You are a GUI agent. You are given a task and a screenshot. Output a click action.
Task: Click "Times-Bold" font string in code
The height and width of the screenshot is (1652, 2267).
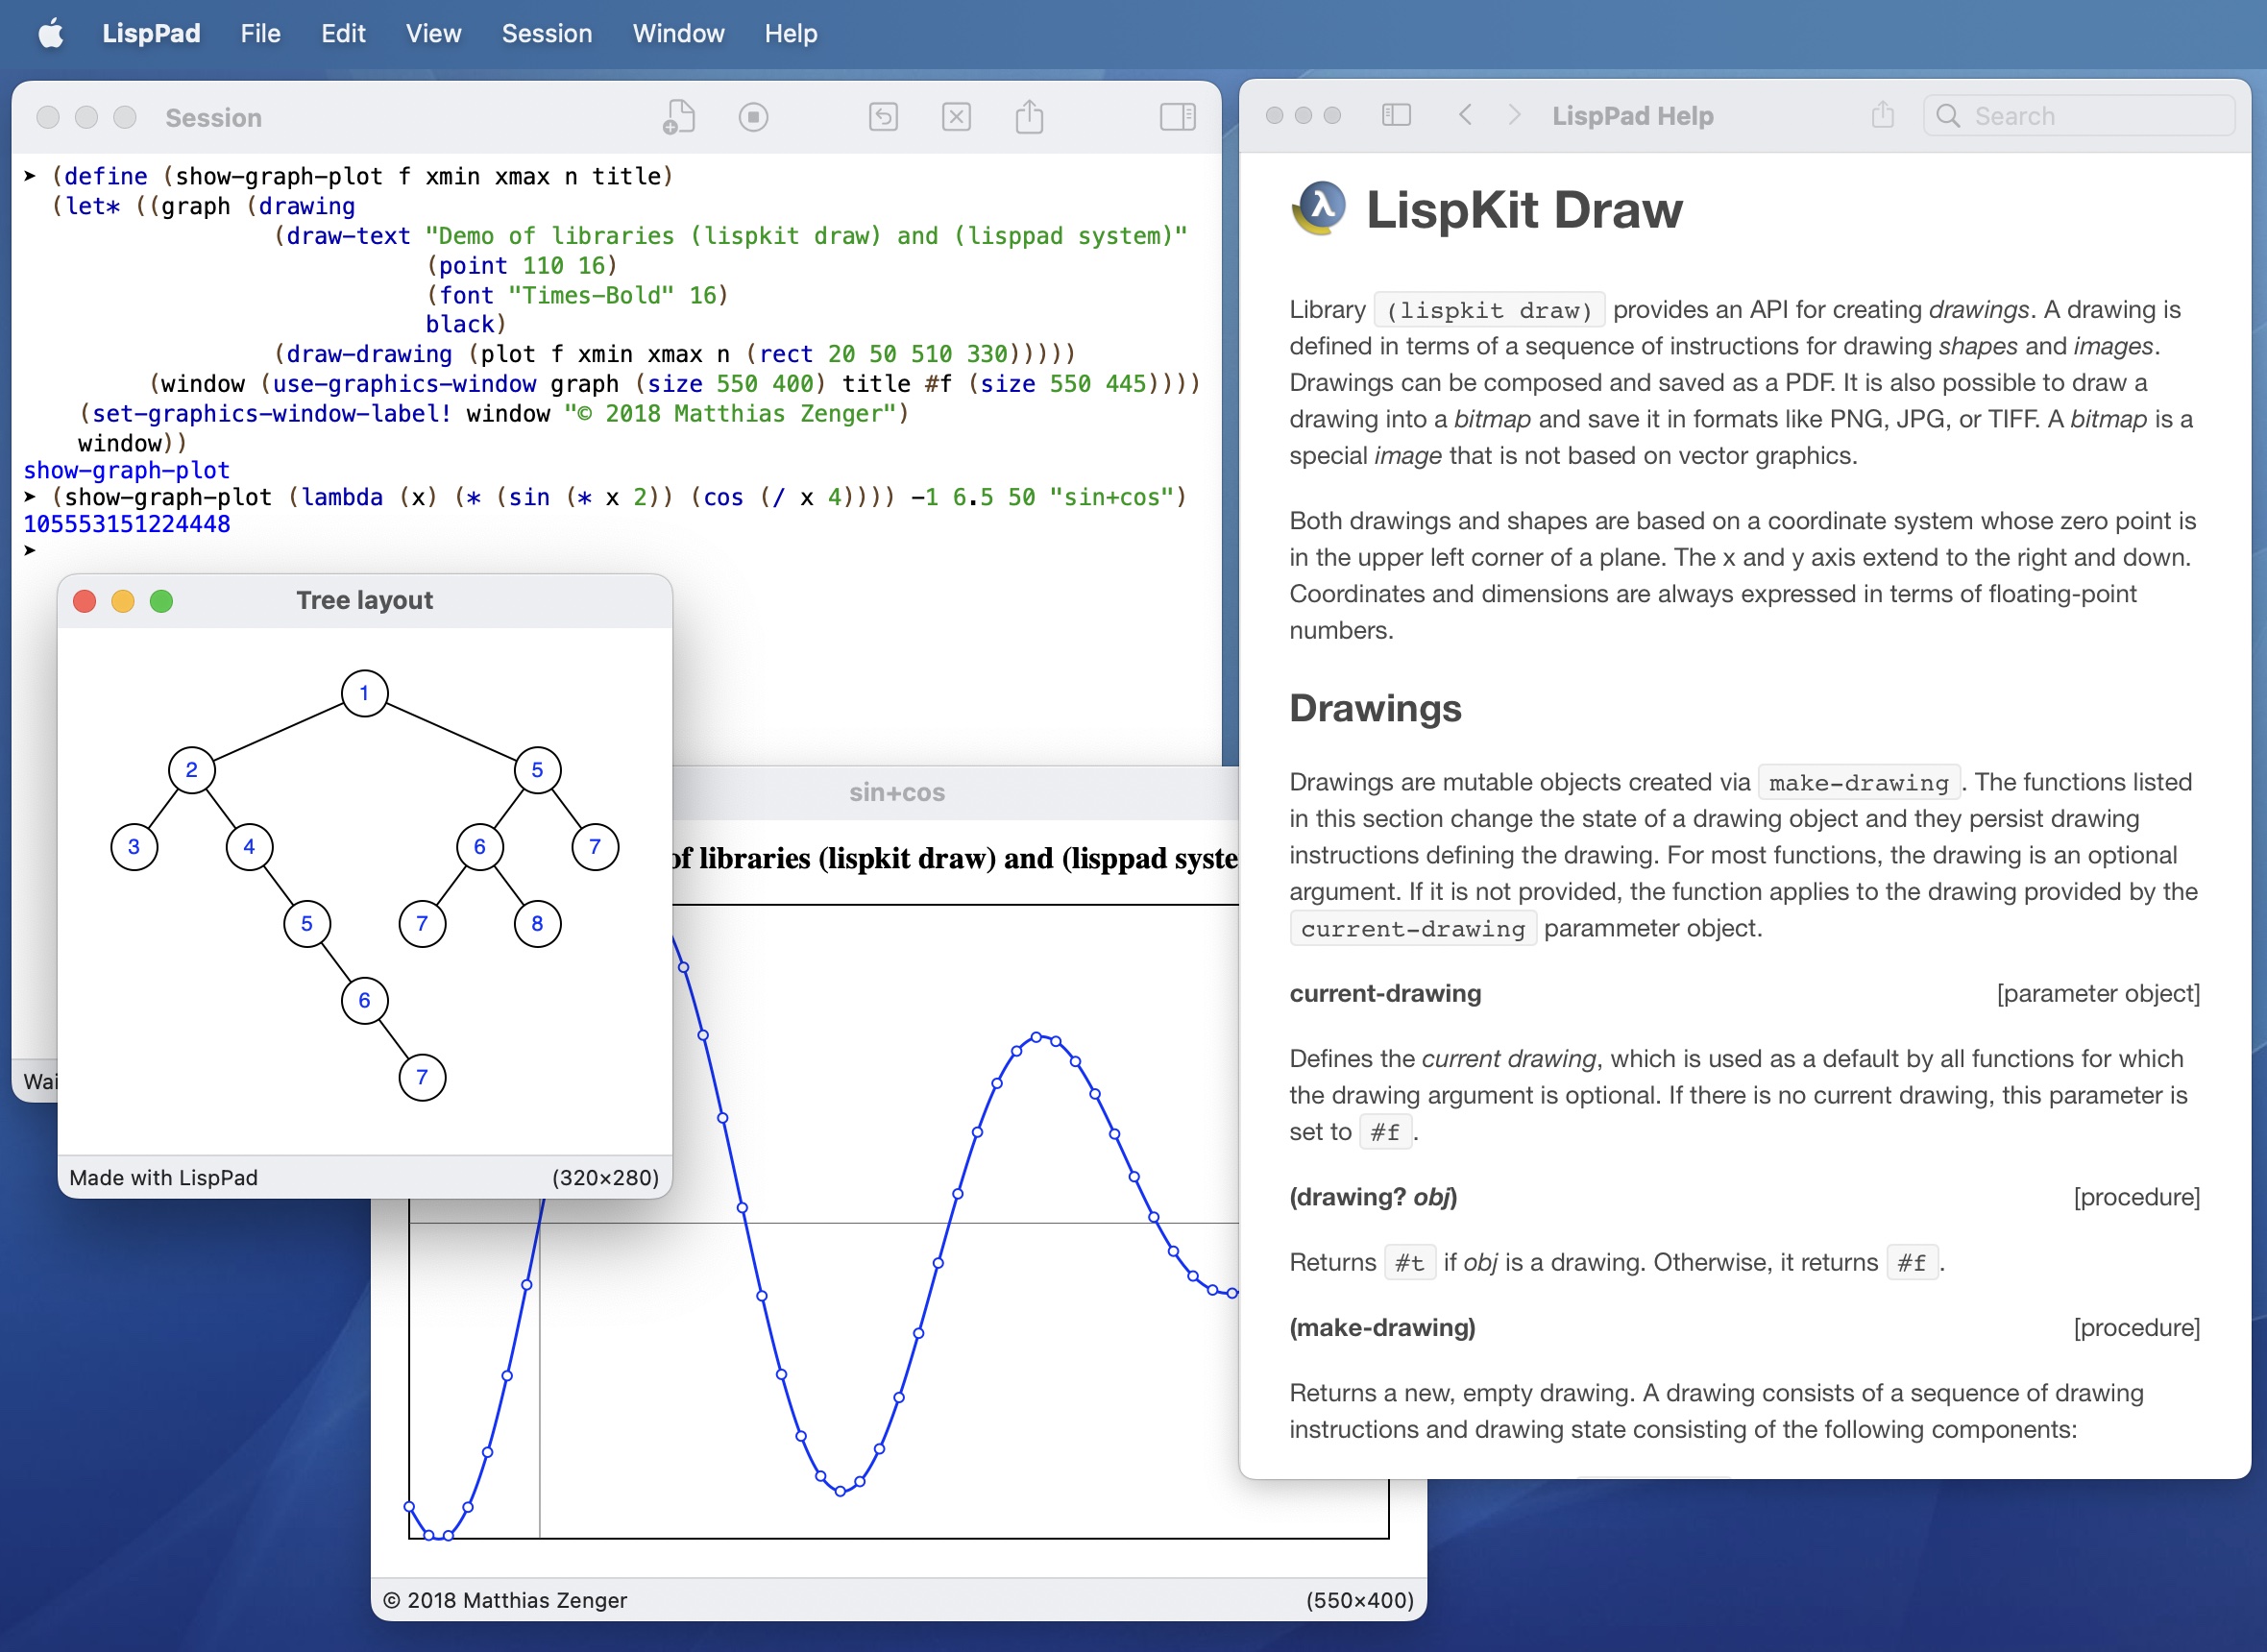pos(590,295)
